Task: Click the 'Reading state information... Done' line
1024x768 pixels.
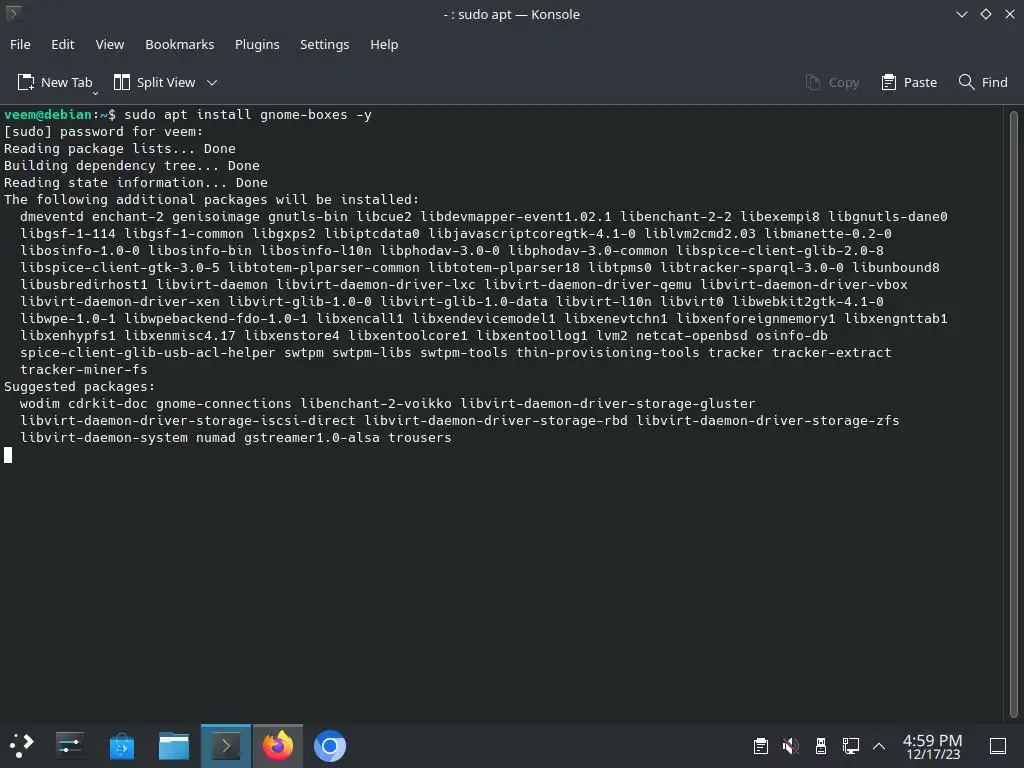Action: pos(136,183)
